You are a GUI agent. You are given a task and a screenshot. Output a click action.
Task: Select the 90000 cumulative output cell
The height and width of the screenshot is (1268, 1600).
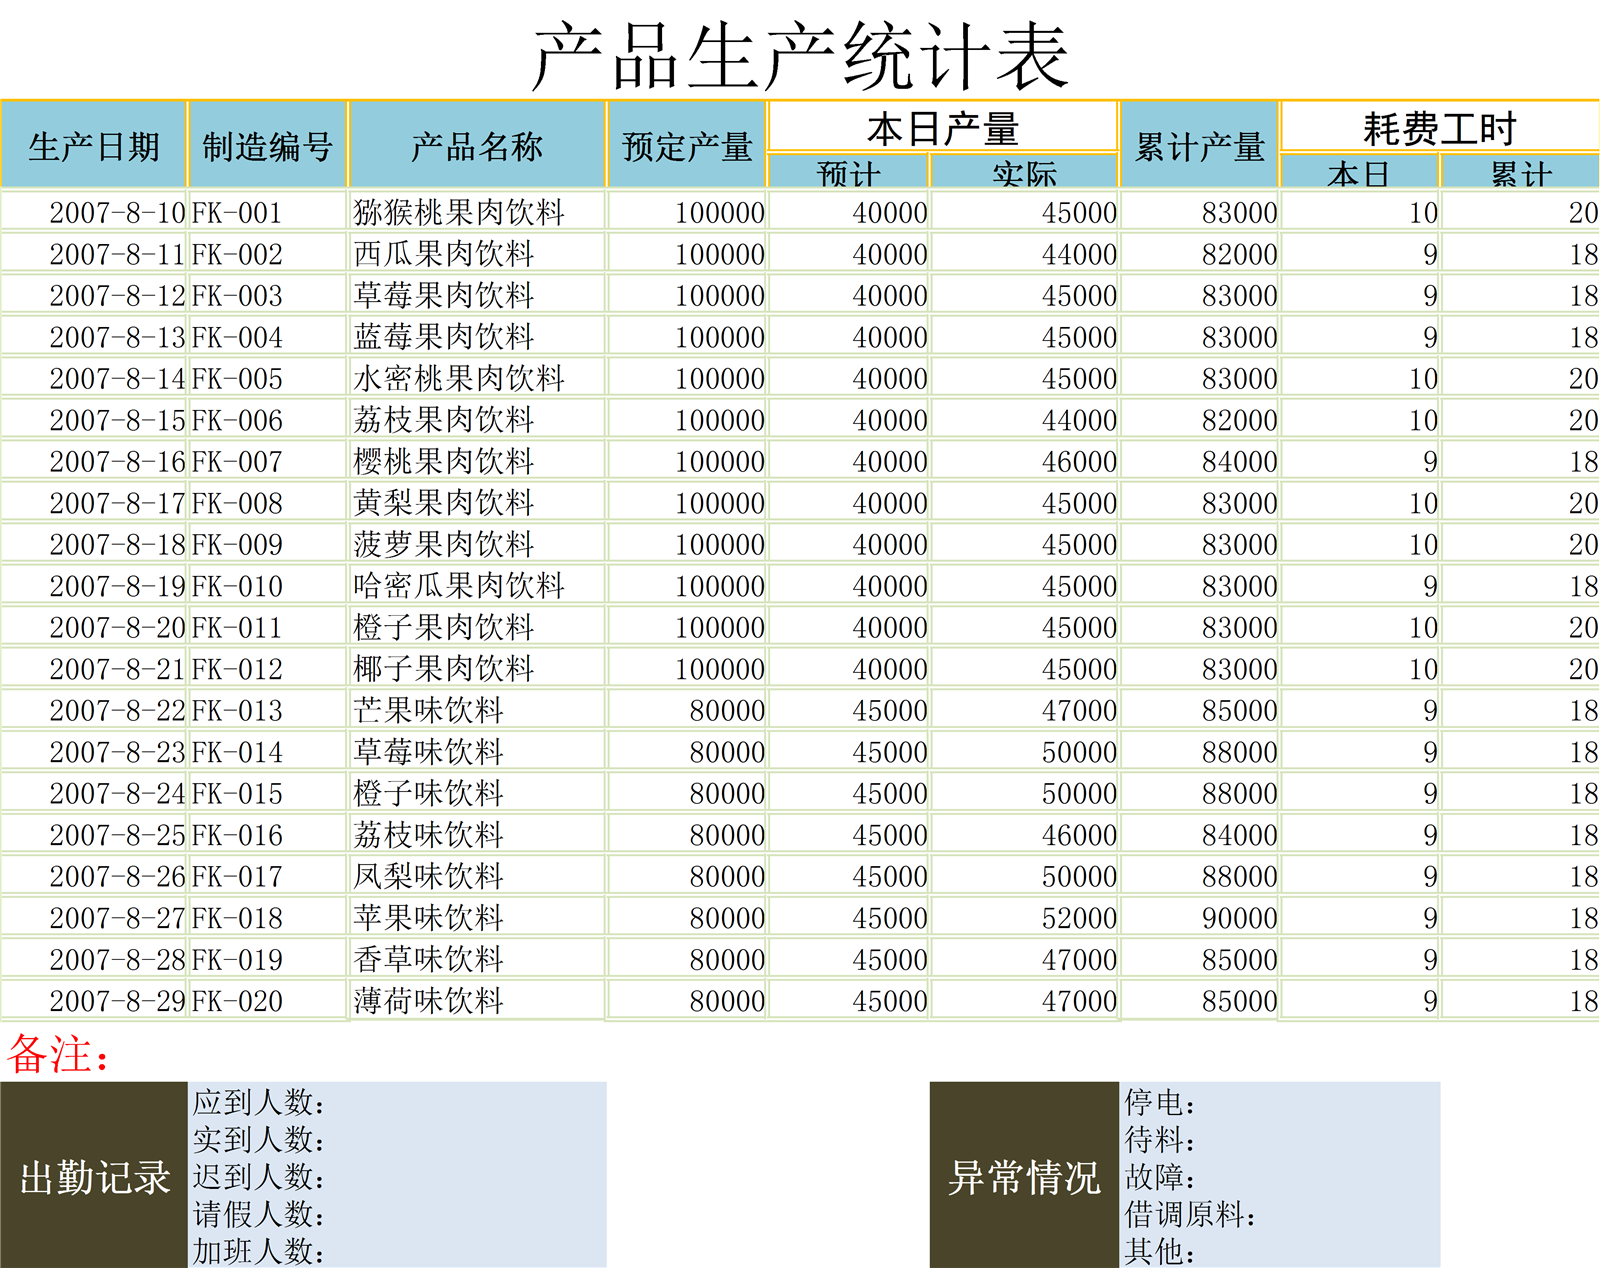tap(1239, 918)
